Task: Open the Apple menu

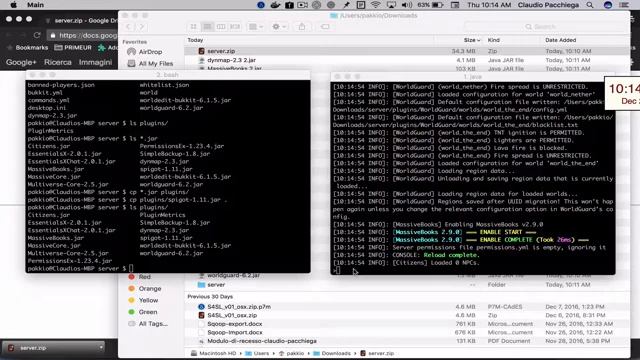Action: (13, 5)
